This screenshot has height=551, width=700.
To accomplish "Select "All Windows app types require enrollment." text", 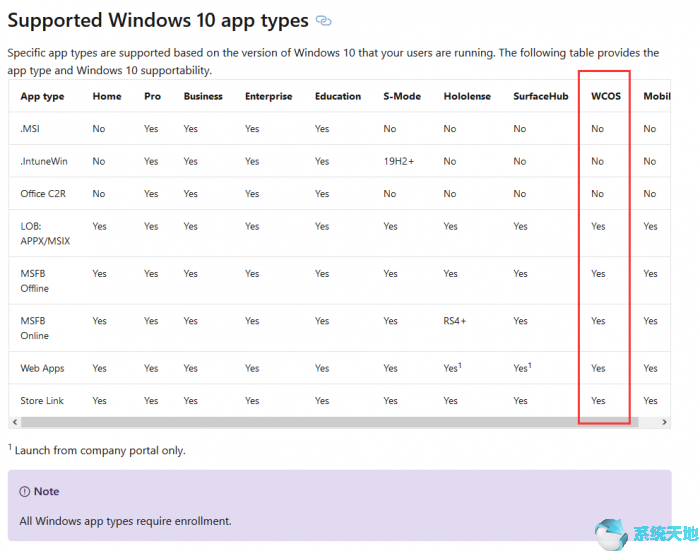I will (x=125, y=522).
